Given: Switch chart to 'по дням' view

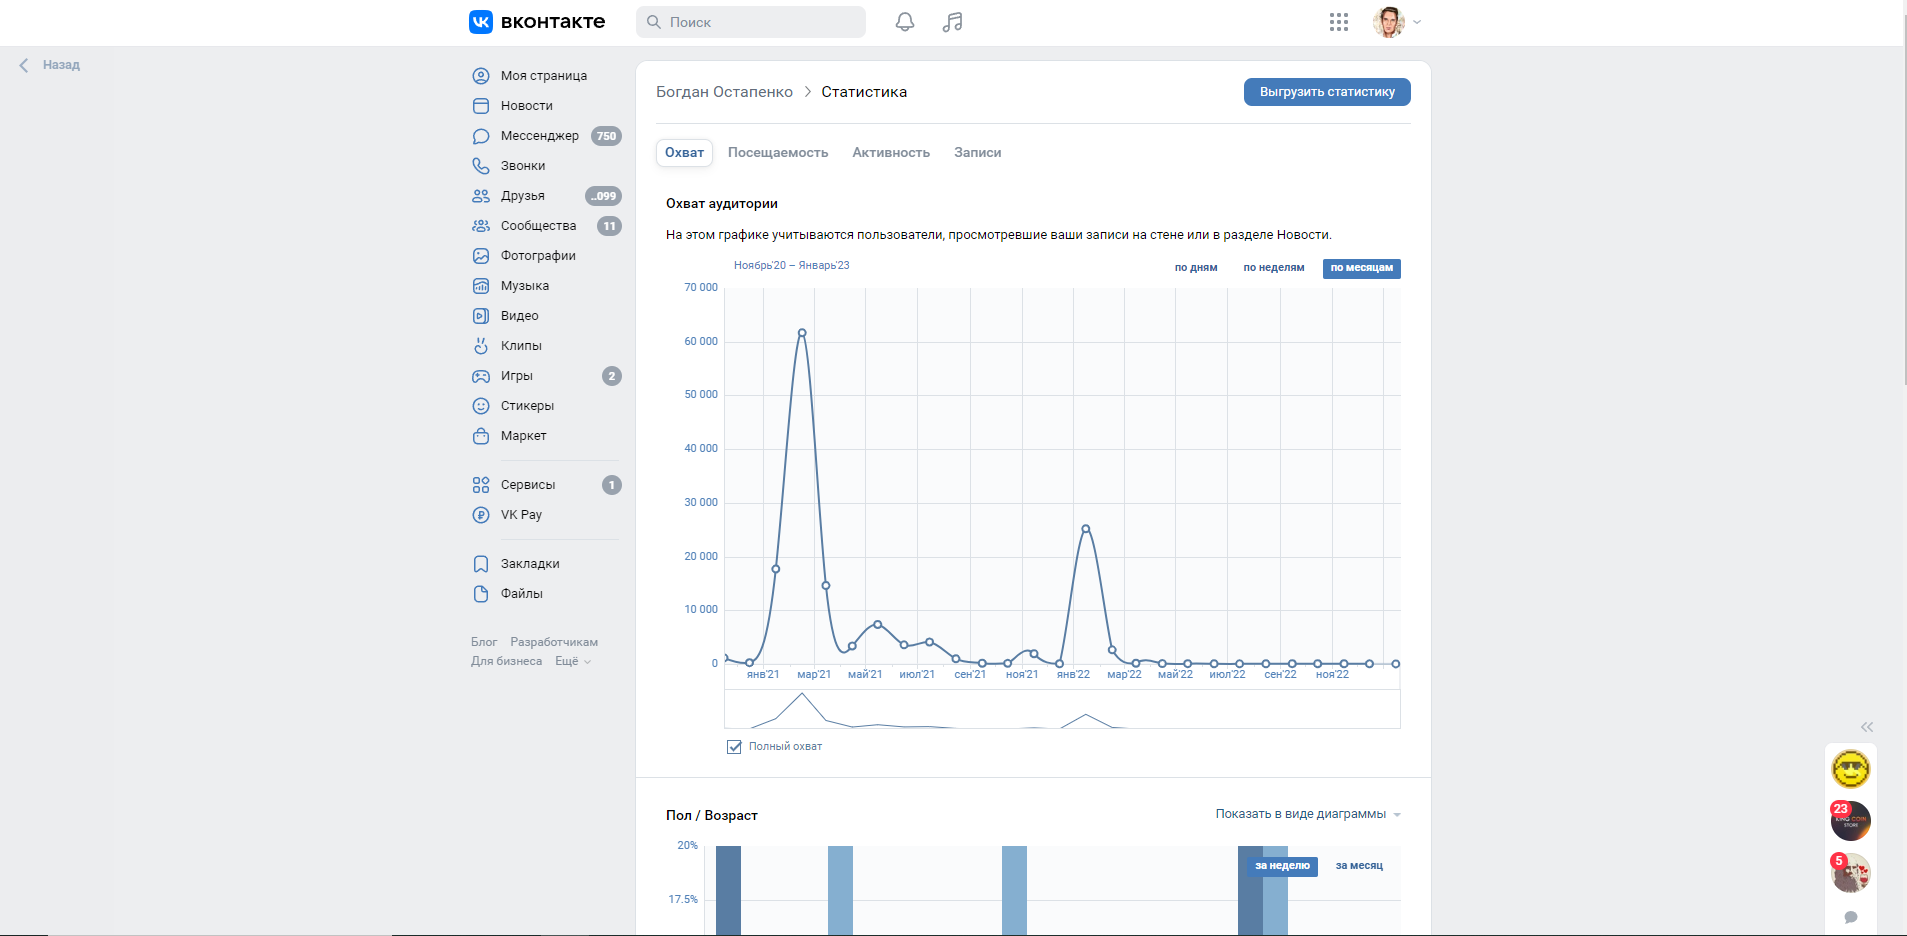Looking at the screenshot, I should point(1195,268).
